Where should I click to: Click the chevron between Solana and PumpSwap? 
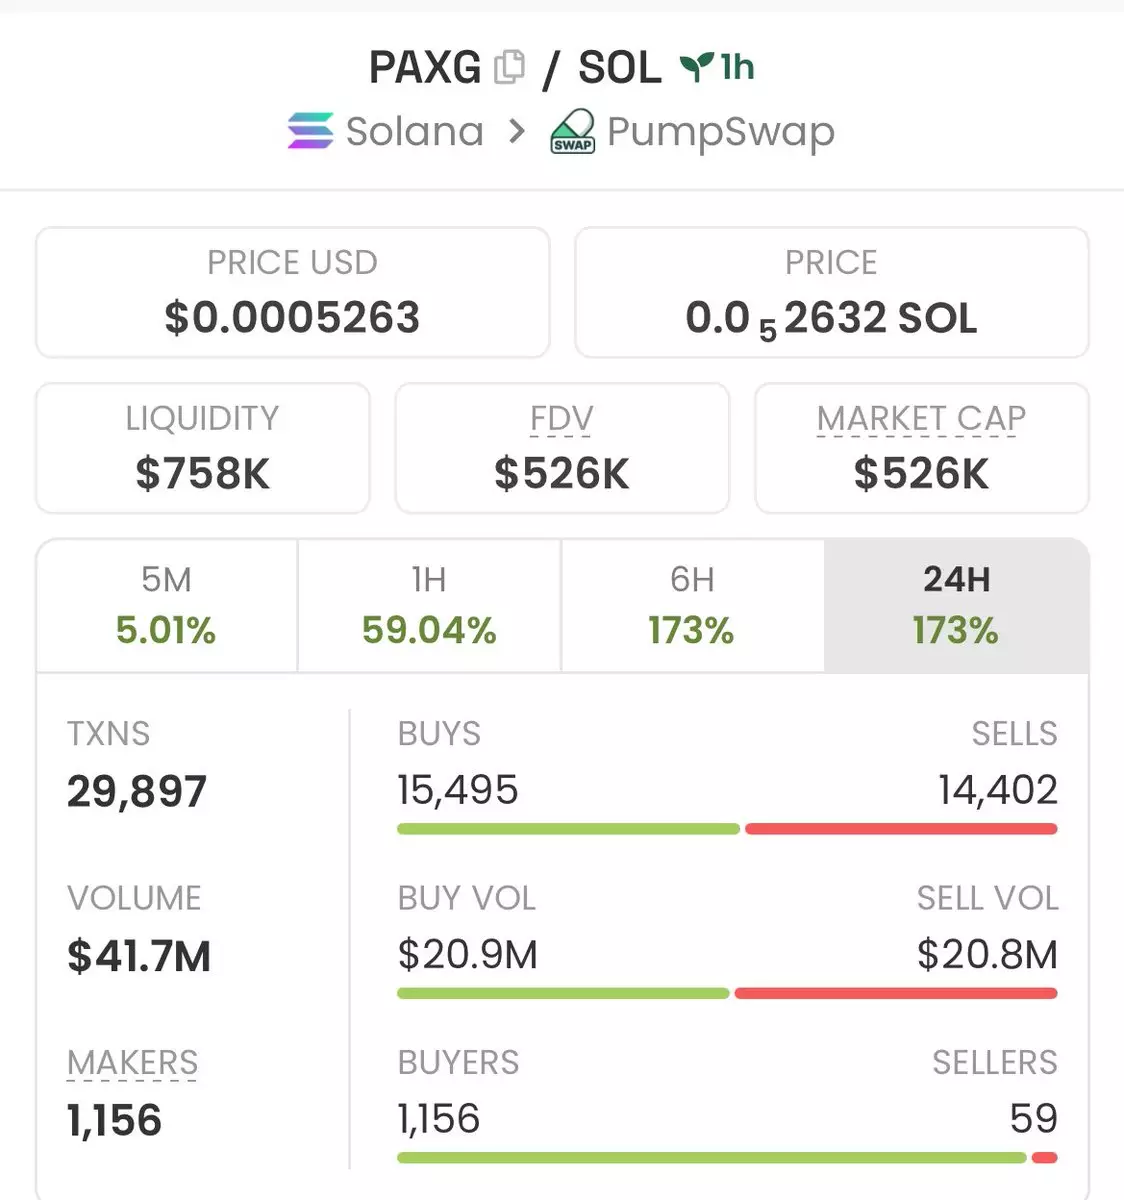[516, 131]
